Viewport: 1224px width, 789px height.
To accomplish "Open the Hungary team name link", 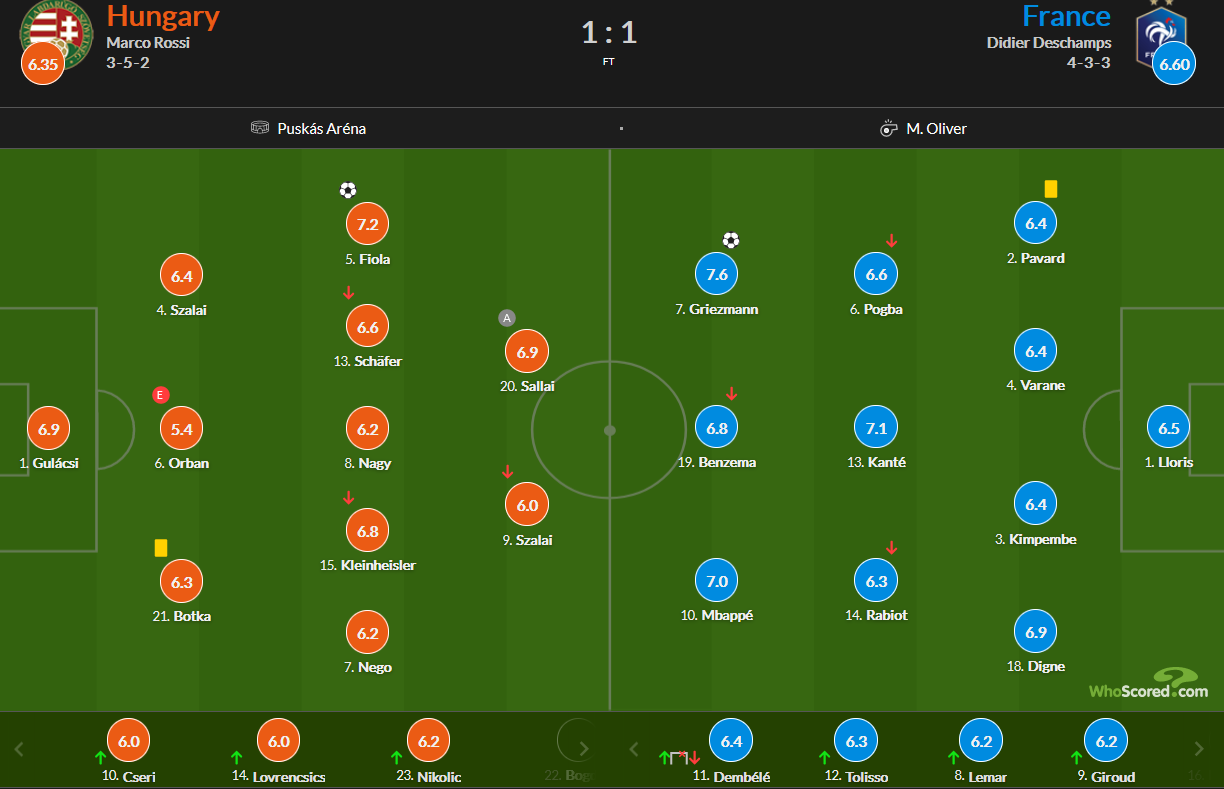I will 163,16.
